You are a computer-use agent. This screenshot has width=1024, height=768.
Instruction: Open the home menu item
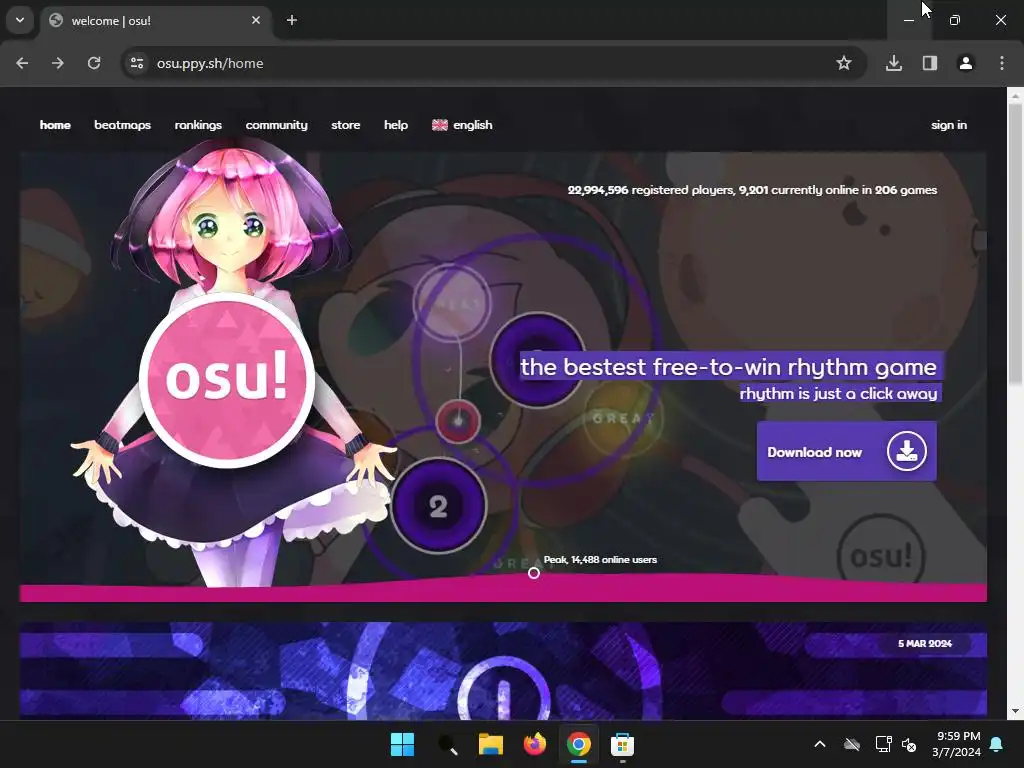pyautogui.click(x=55, y=125)
